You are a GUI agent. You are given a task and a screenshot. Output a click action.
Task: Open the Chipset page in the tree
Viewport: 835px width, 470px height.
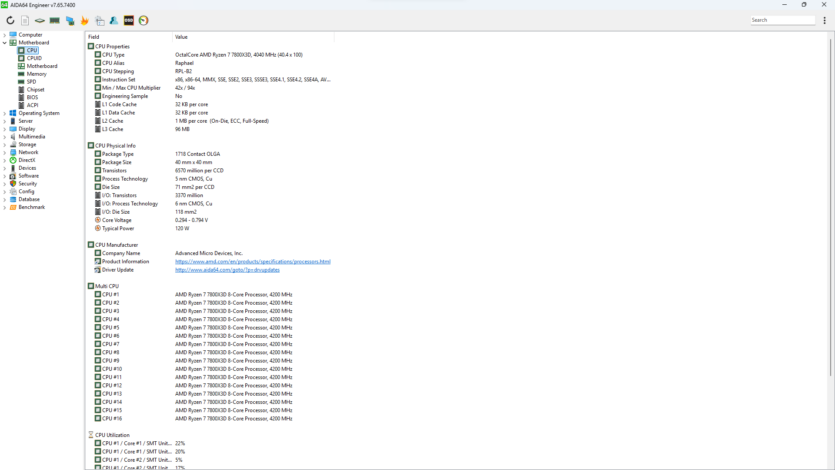tap(36, 89)
